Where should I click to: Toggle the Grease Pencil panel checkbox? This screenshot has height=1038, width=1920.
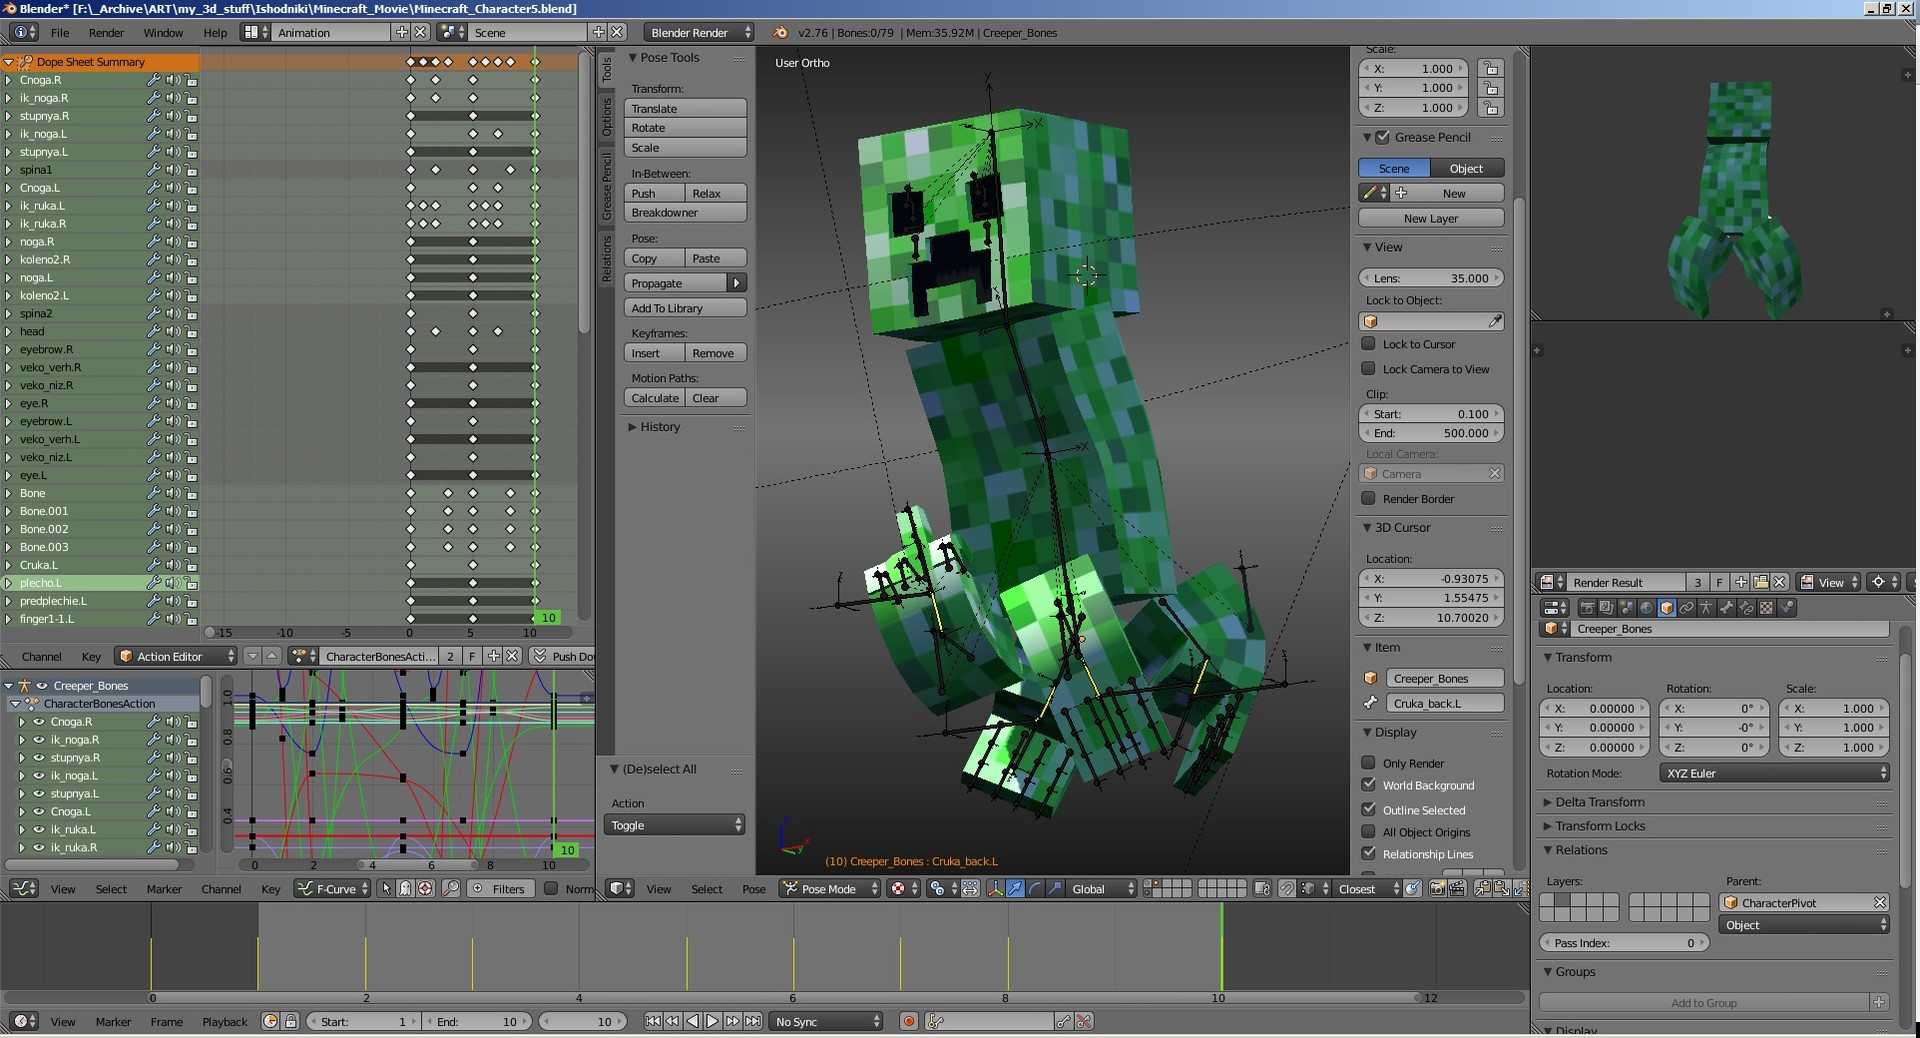tap(1383, 137)
